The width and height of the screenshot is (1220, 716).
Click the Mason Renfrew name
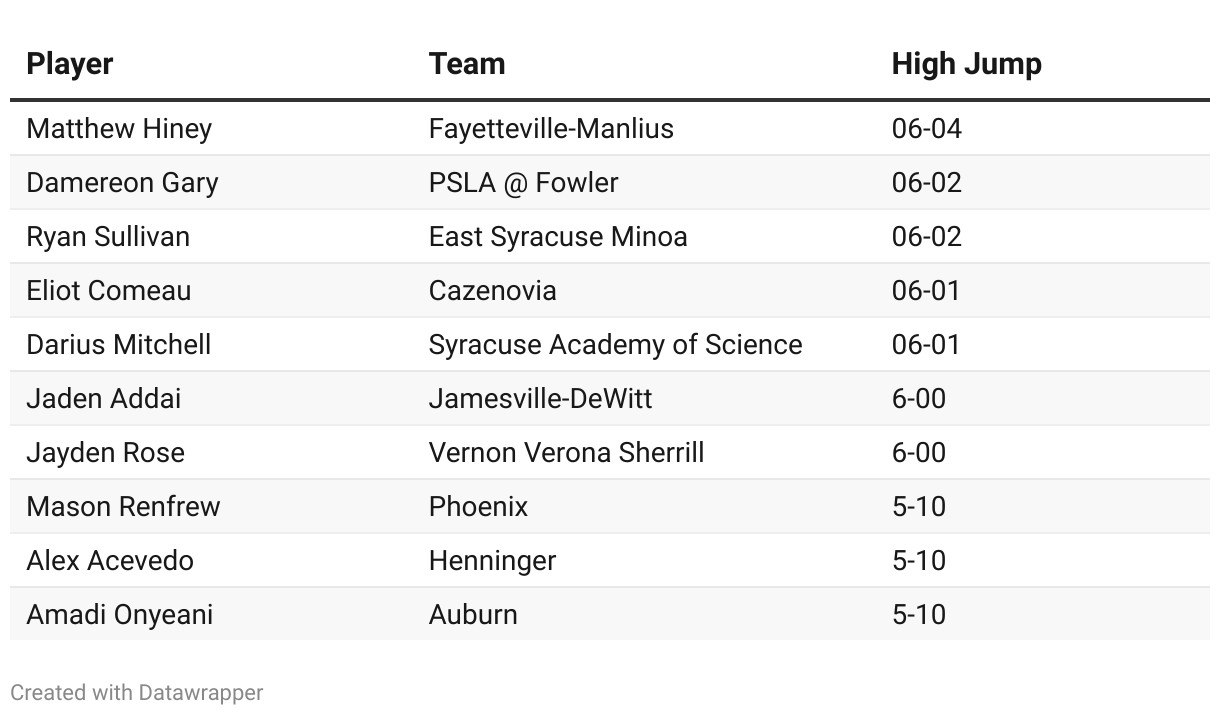click(x=123, y=507)
